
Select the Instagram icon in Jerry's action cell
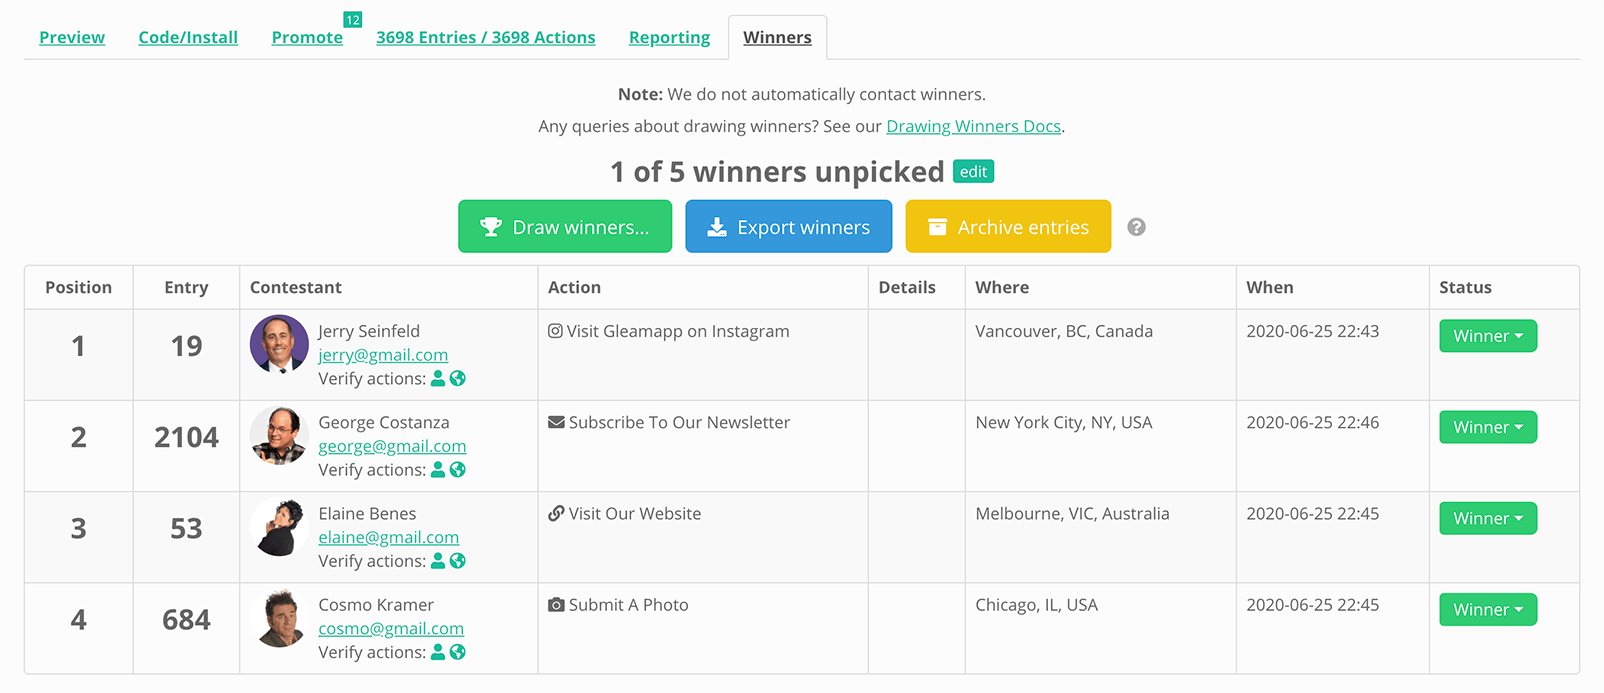pos(556,330)
